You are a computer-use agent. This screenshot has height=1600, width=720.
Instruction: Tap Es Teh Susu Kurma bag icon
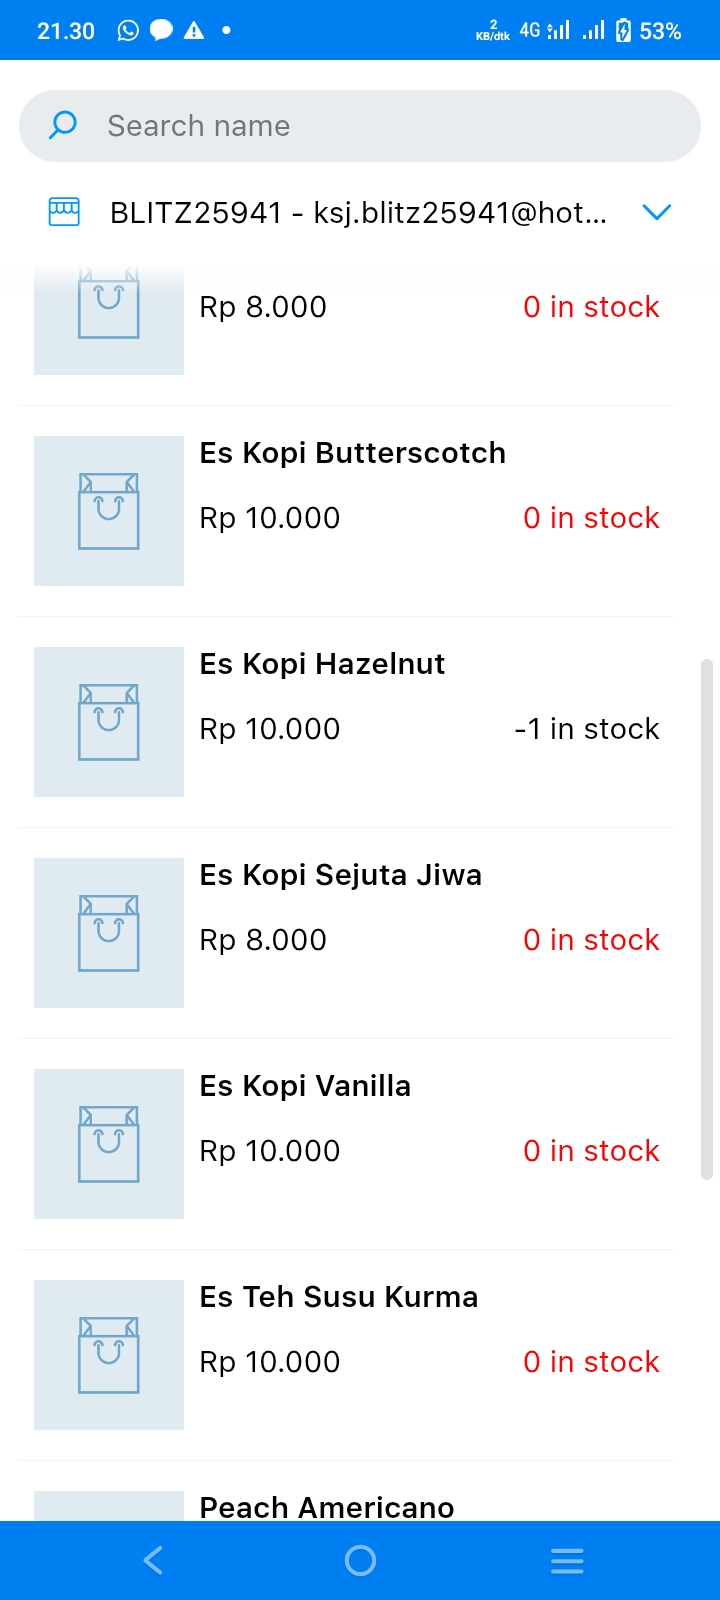coord(109,1355)
